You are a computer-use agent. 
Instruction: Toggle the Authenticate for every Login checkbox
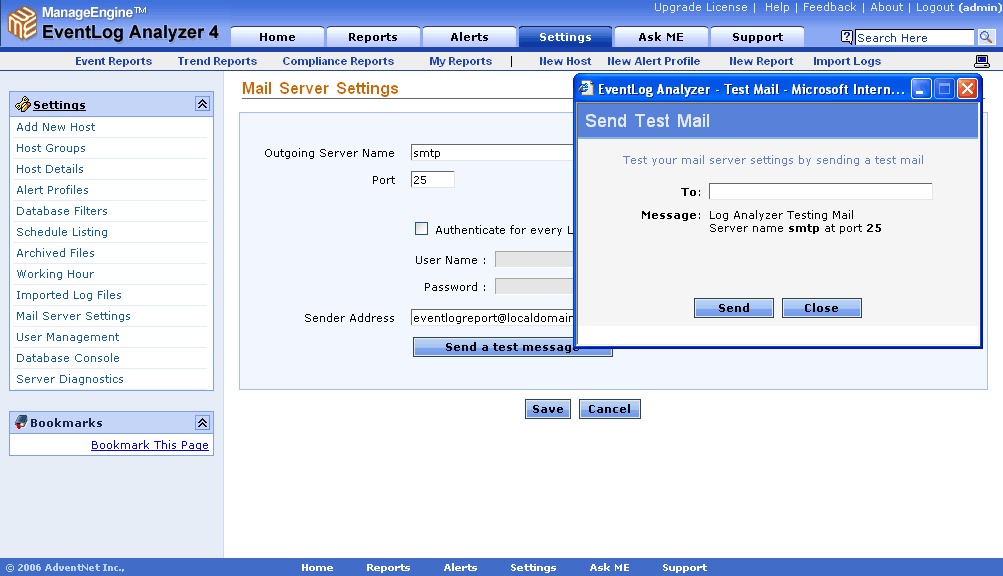(x=422, y=228)
